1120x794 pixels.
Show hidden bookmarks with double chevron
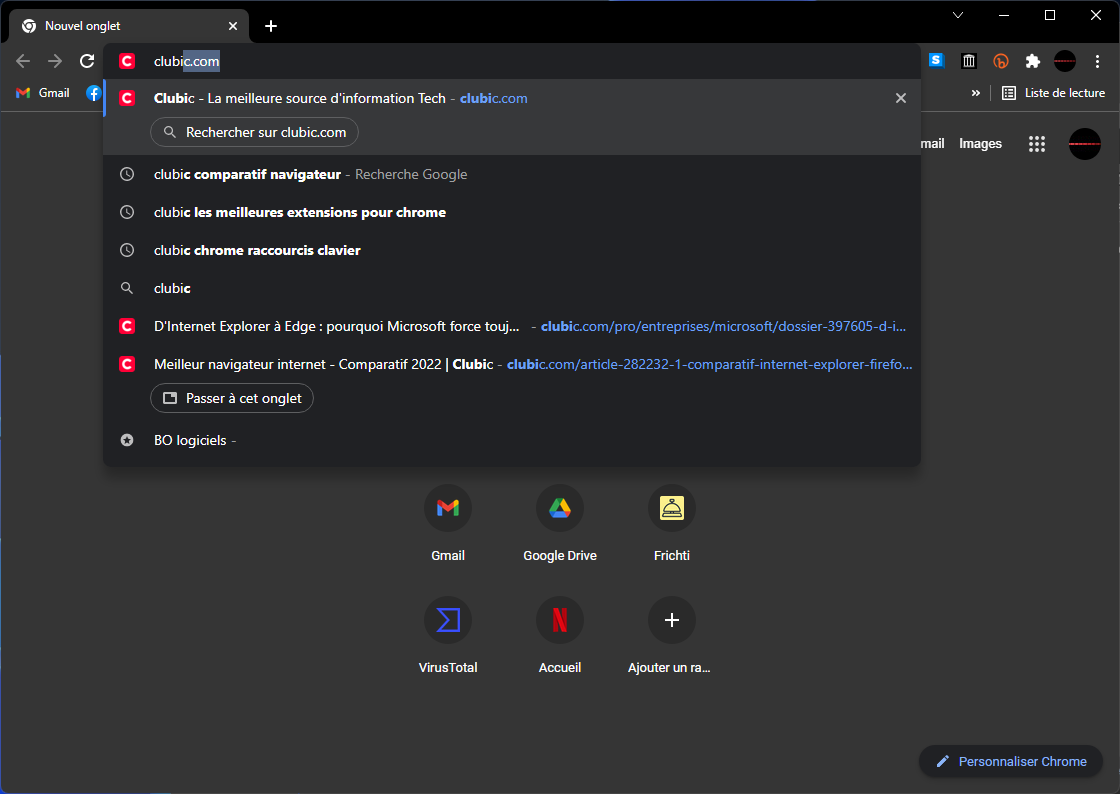[976, 93]
